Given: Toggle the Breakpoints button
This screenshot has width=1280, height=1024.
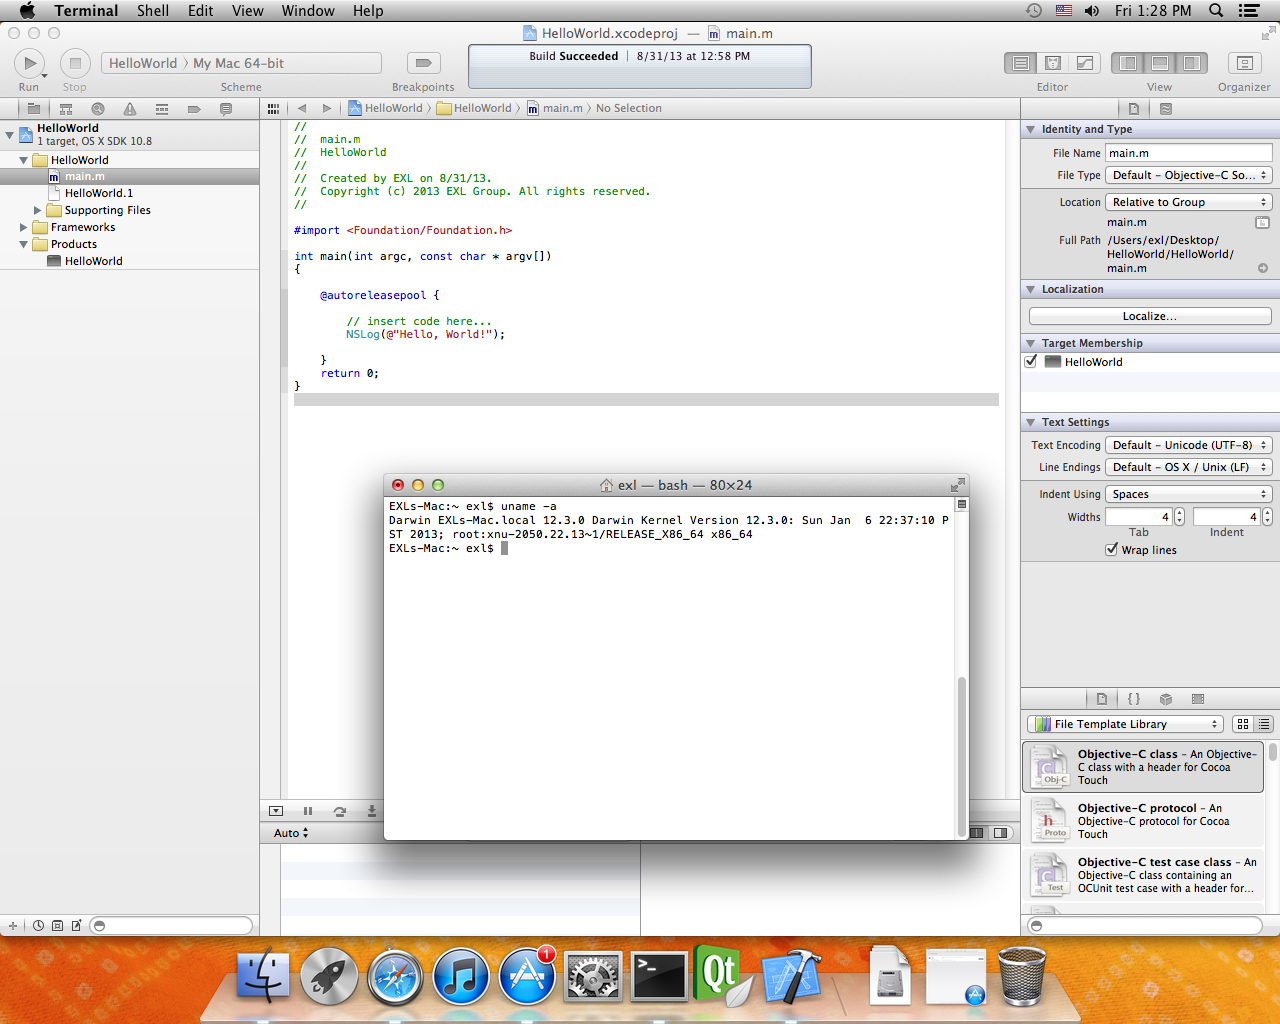Looking at the screenshot, I should [423, 63].
